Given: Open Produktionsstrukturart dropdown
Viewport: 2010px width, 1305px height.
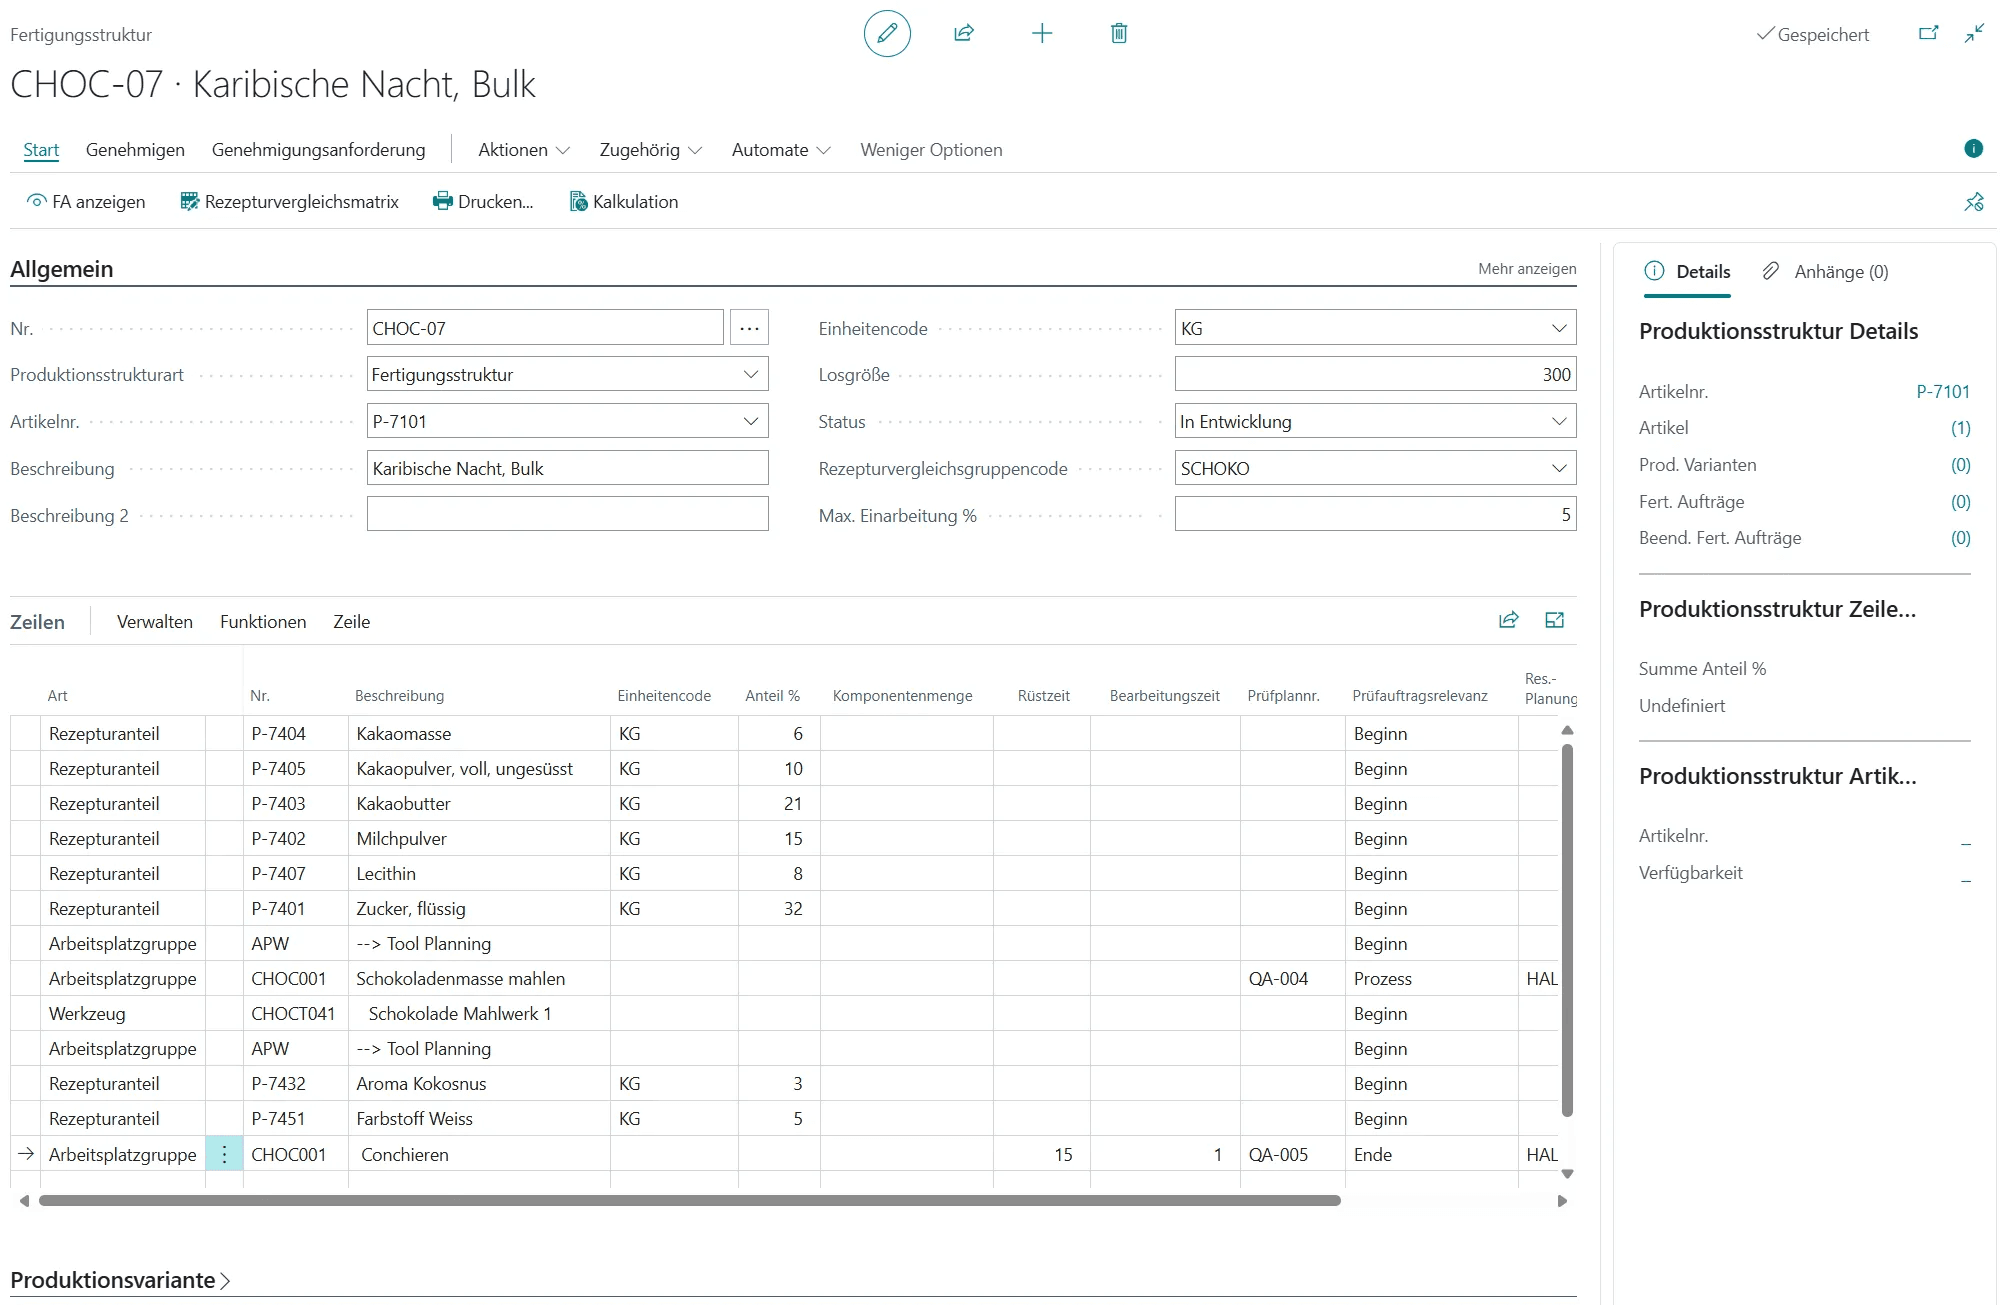Looking at the screenshot, I should point(751,374).
